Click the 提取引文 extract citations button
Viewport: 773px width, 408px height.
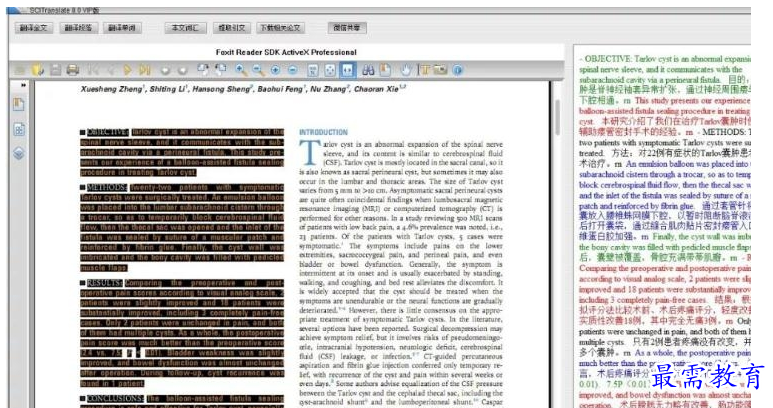pos(232,28)
